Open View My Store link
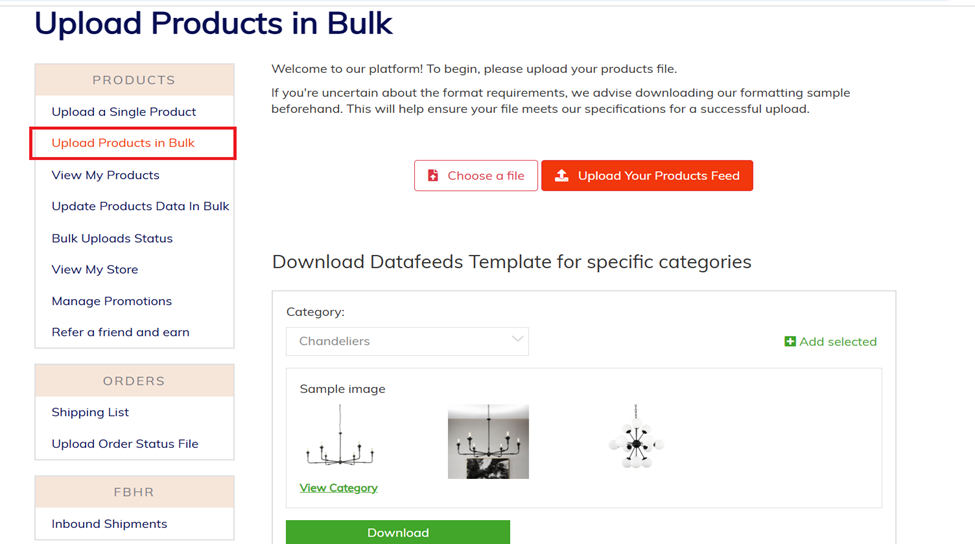 tap(95, 270)
